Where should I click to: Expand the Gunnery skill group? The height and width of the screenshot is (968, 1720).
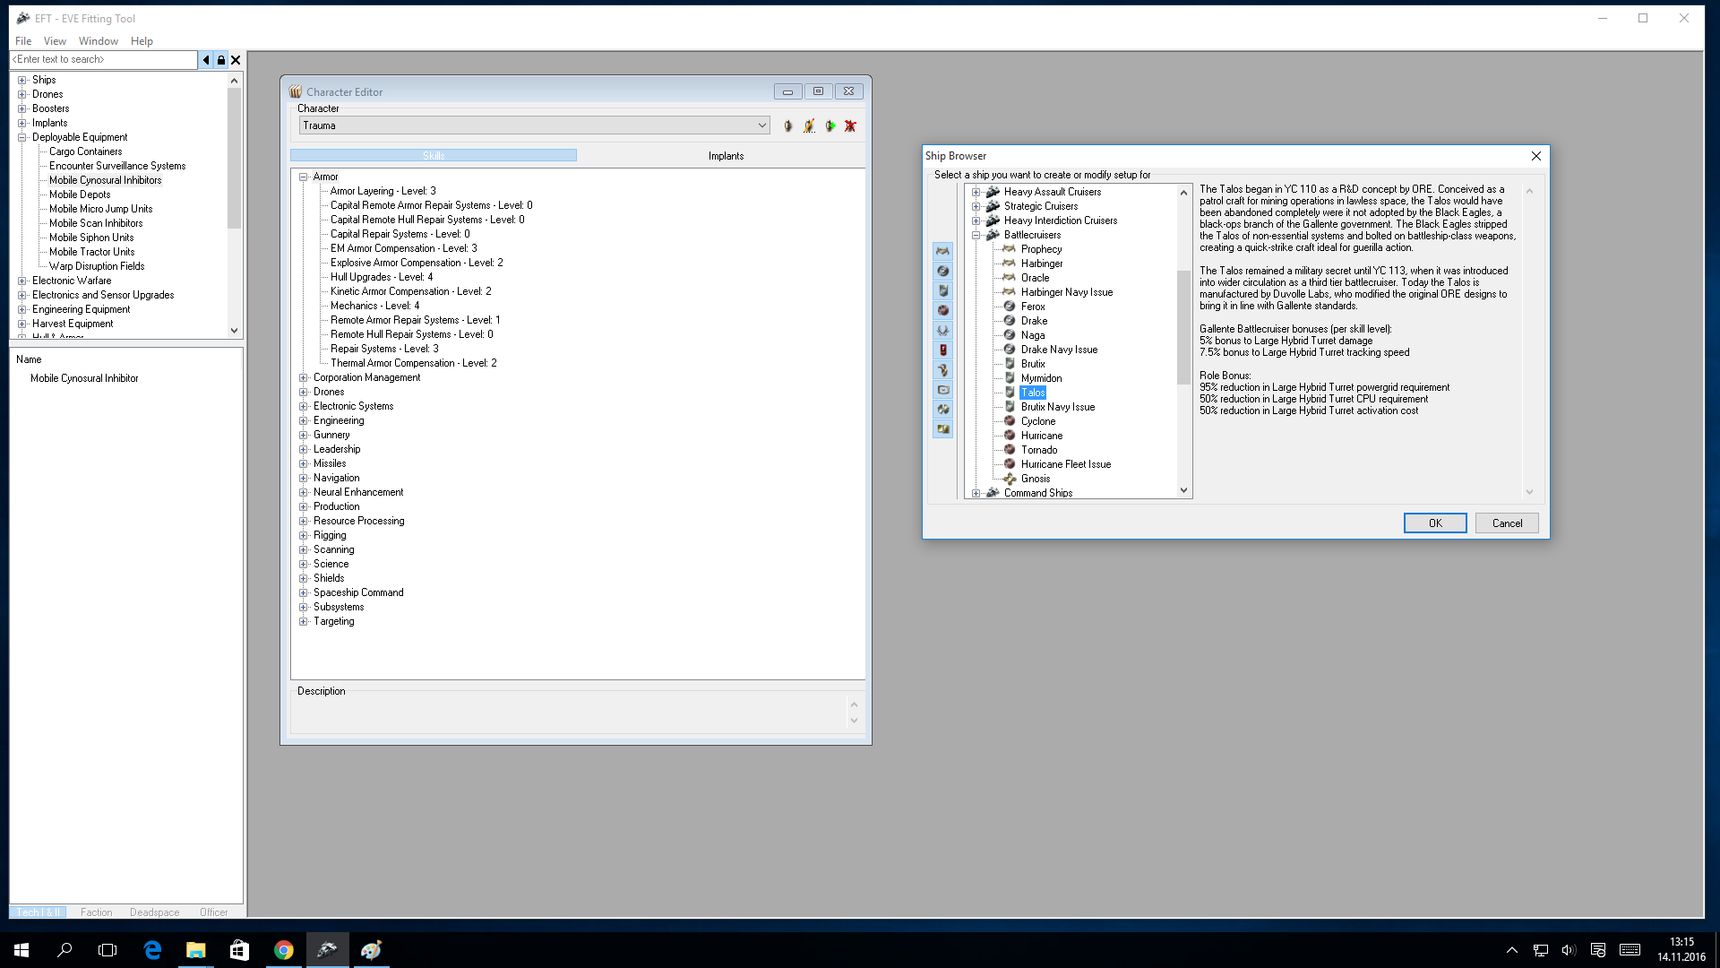(x=303, y=435)
